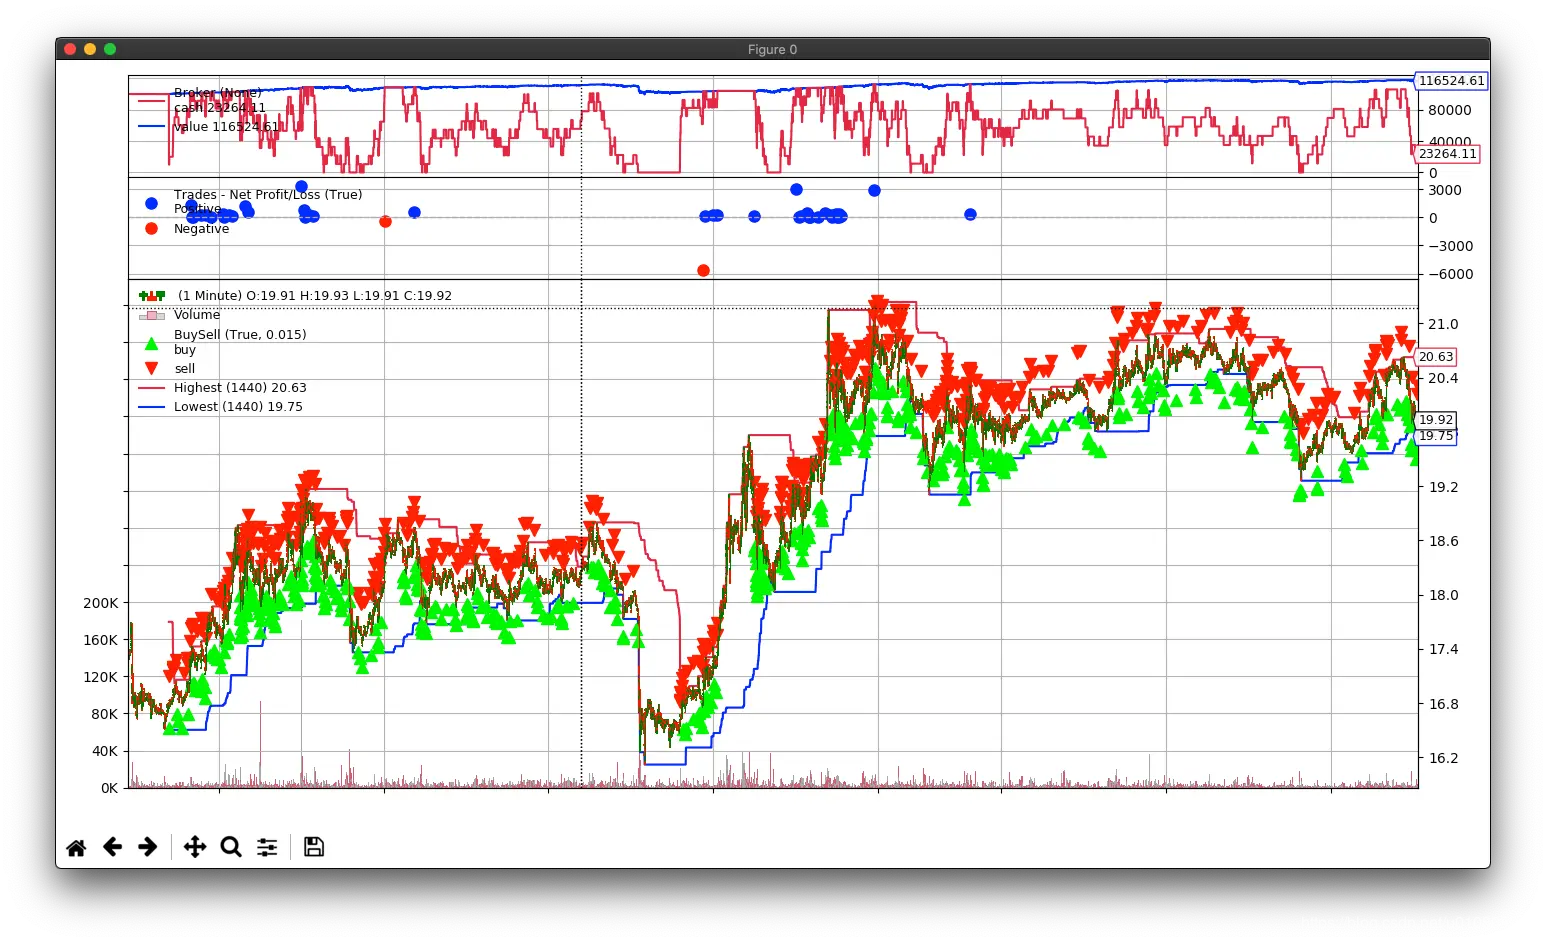Click the Broker (None) legend entry
Screen dimensions: 1546x942
coord(217,92)
